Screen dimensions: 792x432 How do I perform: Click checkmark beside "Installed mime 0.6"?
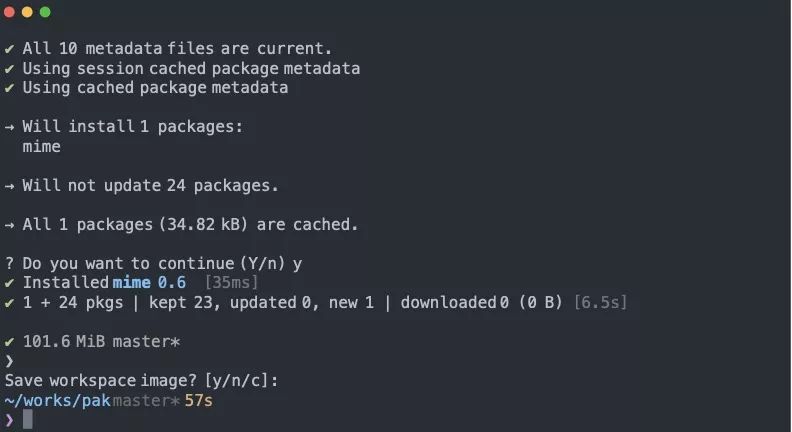pyautogui.click(x=9, y=283)
